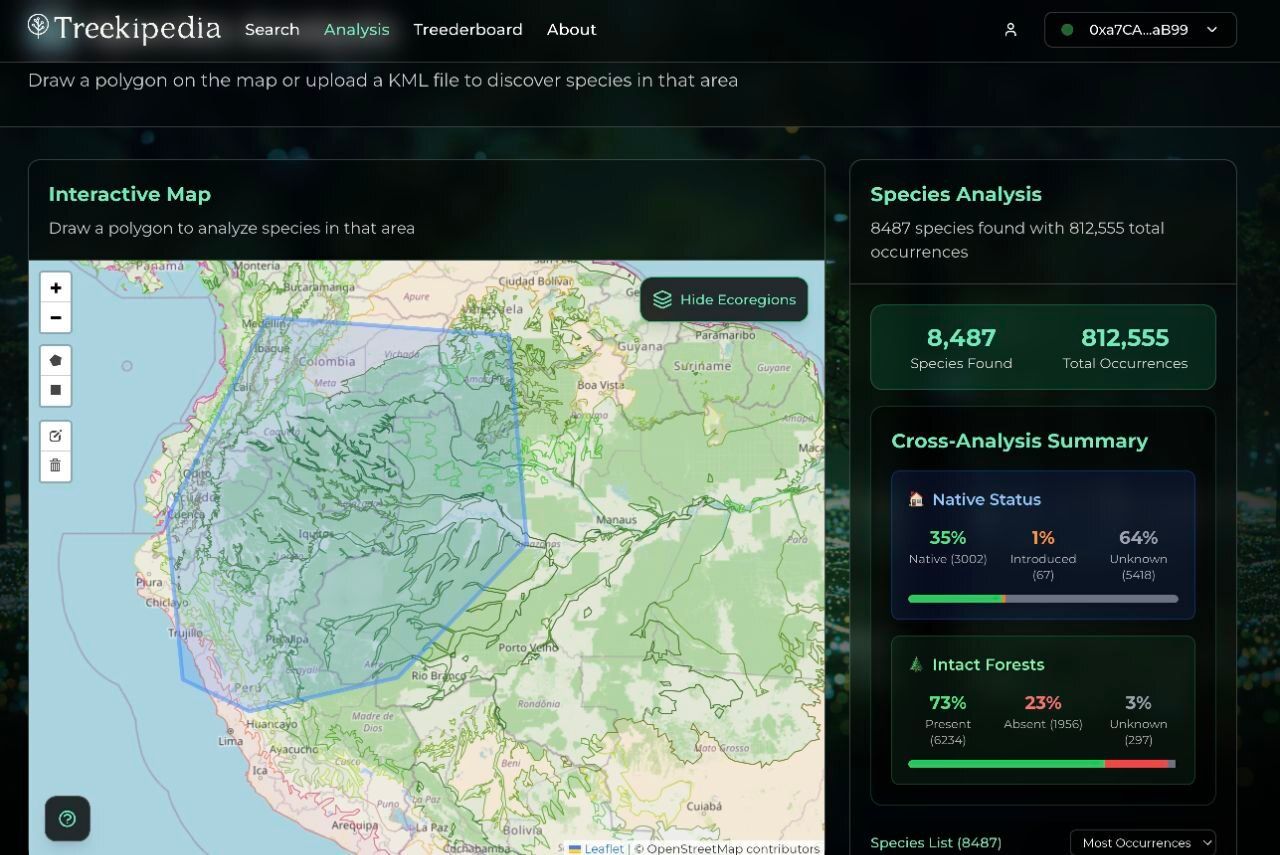Zoom out on the map
This screenshot has height=855, width=1280.
pyautogui.click(x=56, y=318)
